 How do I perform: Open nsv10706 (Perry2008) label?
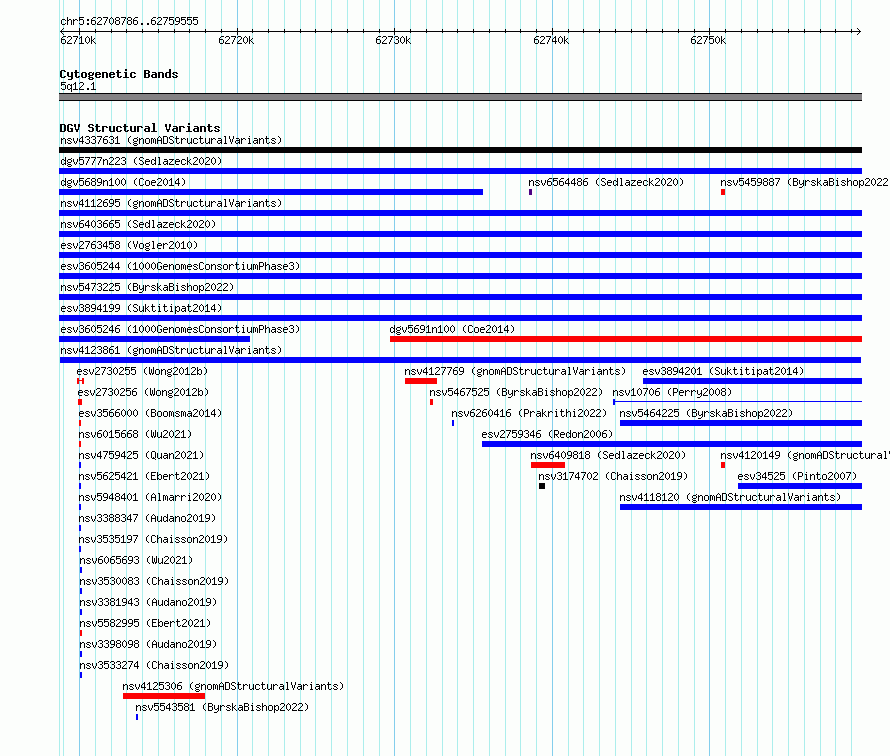pos(672,392)
